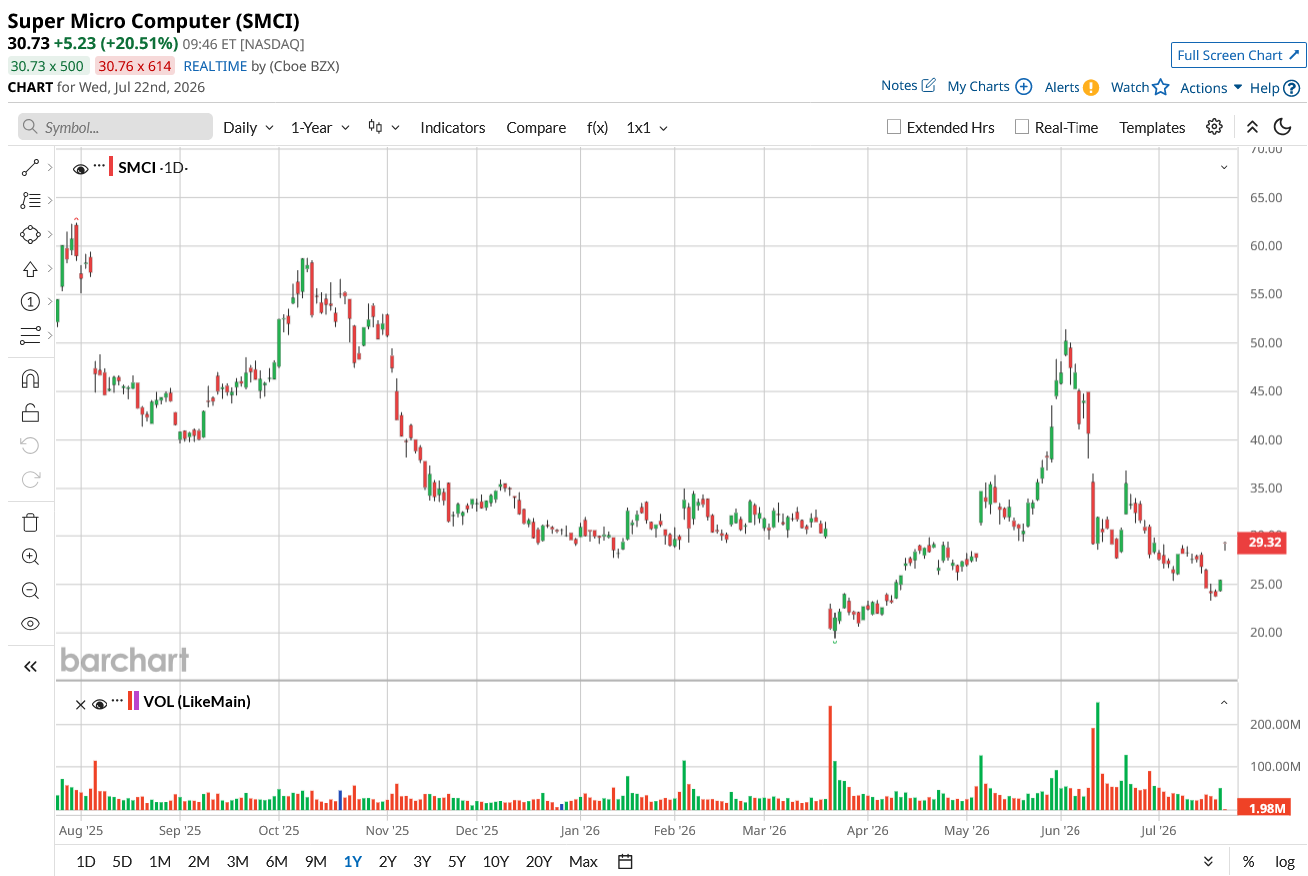This screenshot has width=1308, height=876.
Task: Open the Fibonacci and lines tool list
Action: tap(30, 201)
